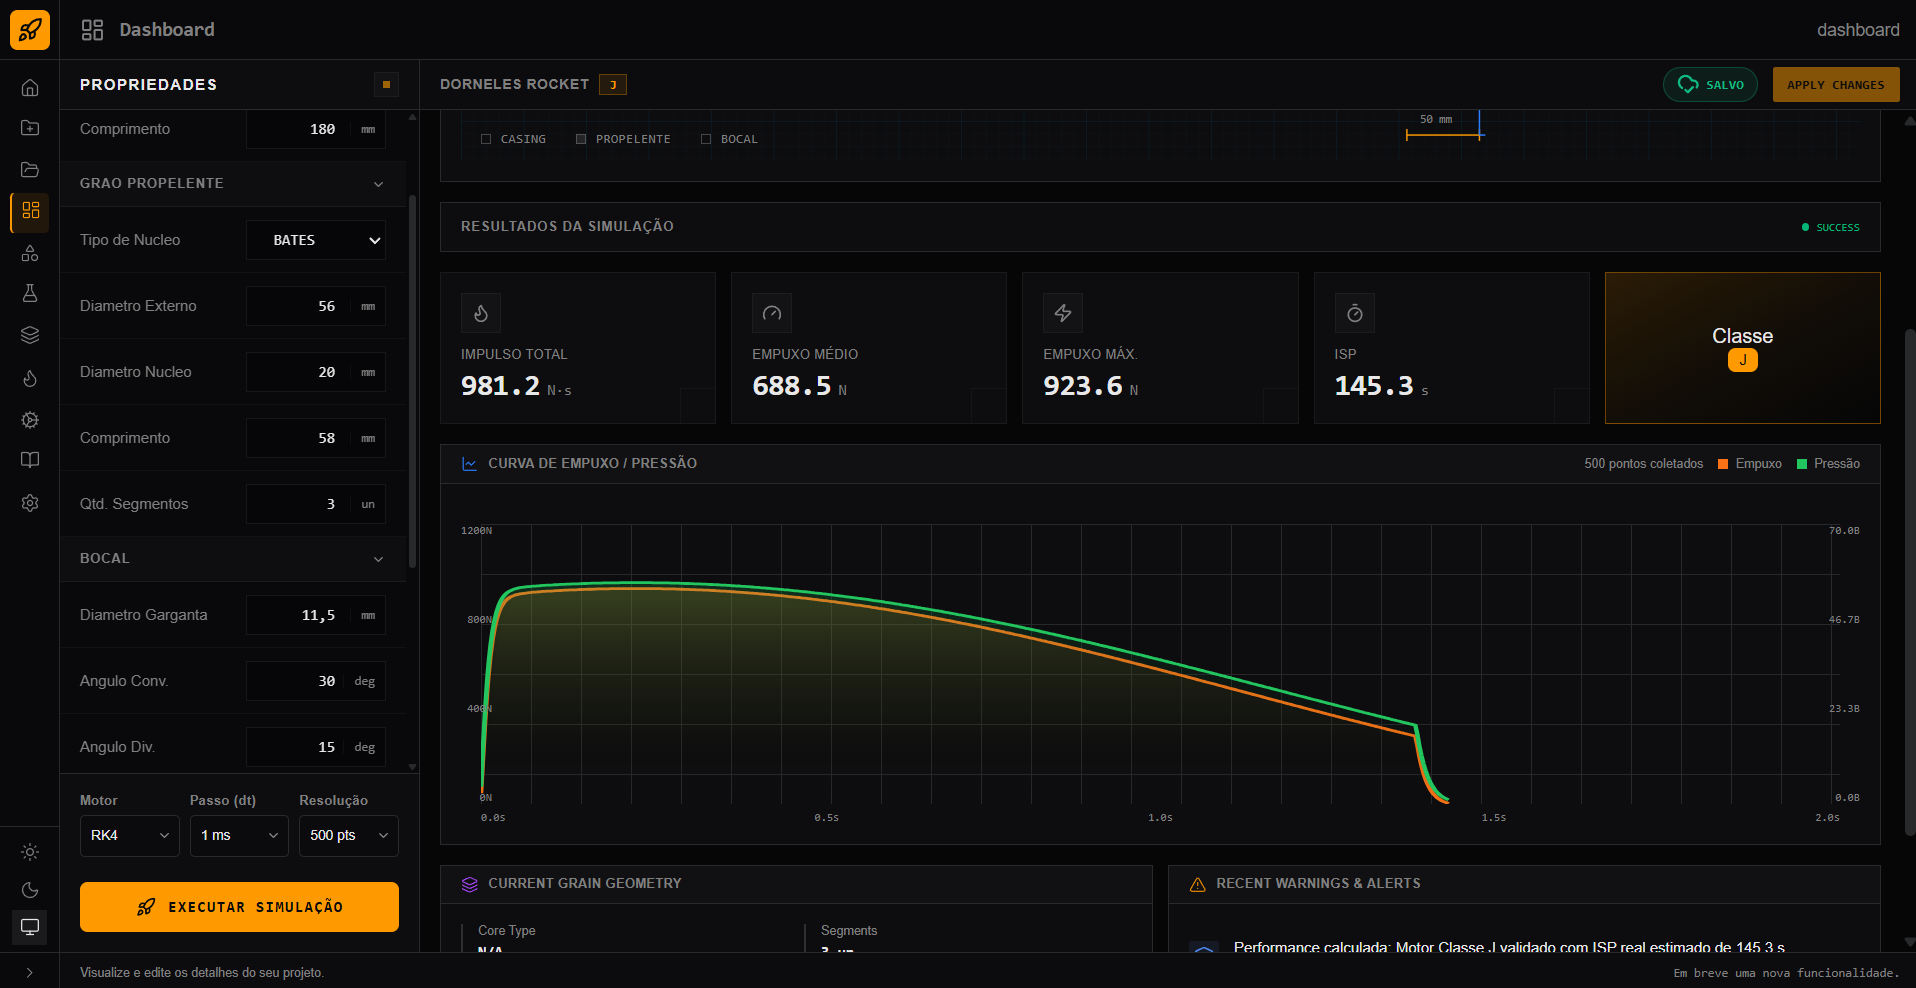Switch to dark mode moon icon
1916x988 pixels.
coord(30,890)
